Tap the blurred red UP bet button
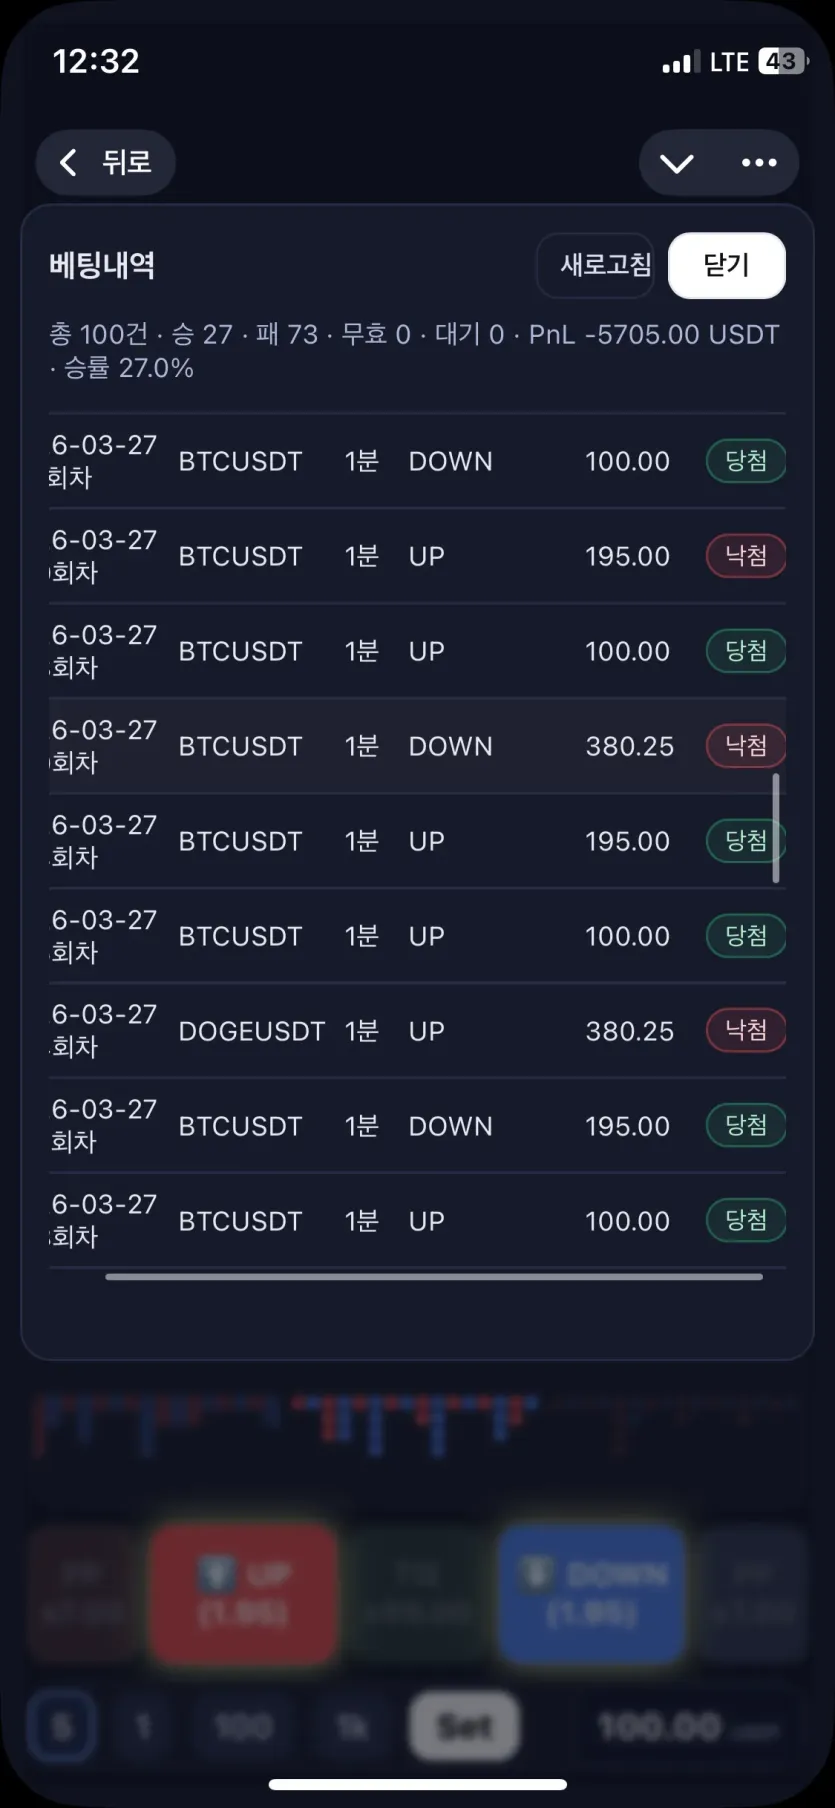835x1808 pixels. tap(243, 1593)
